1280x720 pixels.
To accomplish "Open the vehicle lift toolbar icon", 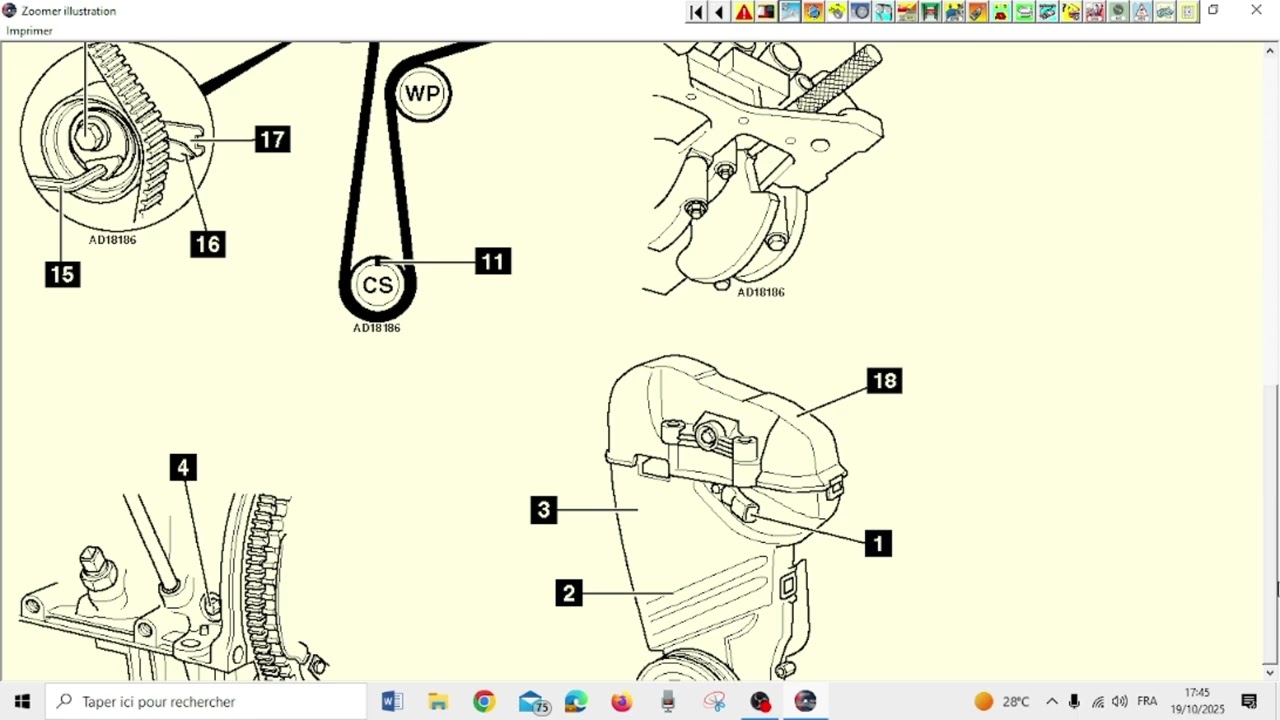I will [930, 12].
